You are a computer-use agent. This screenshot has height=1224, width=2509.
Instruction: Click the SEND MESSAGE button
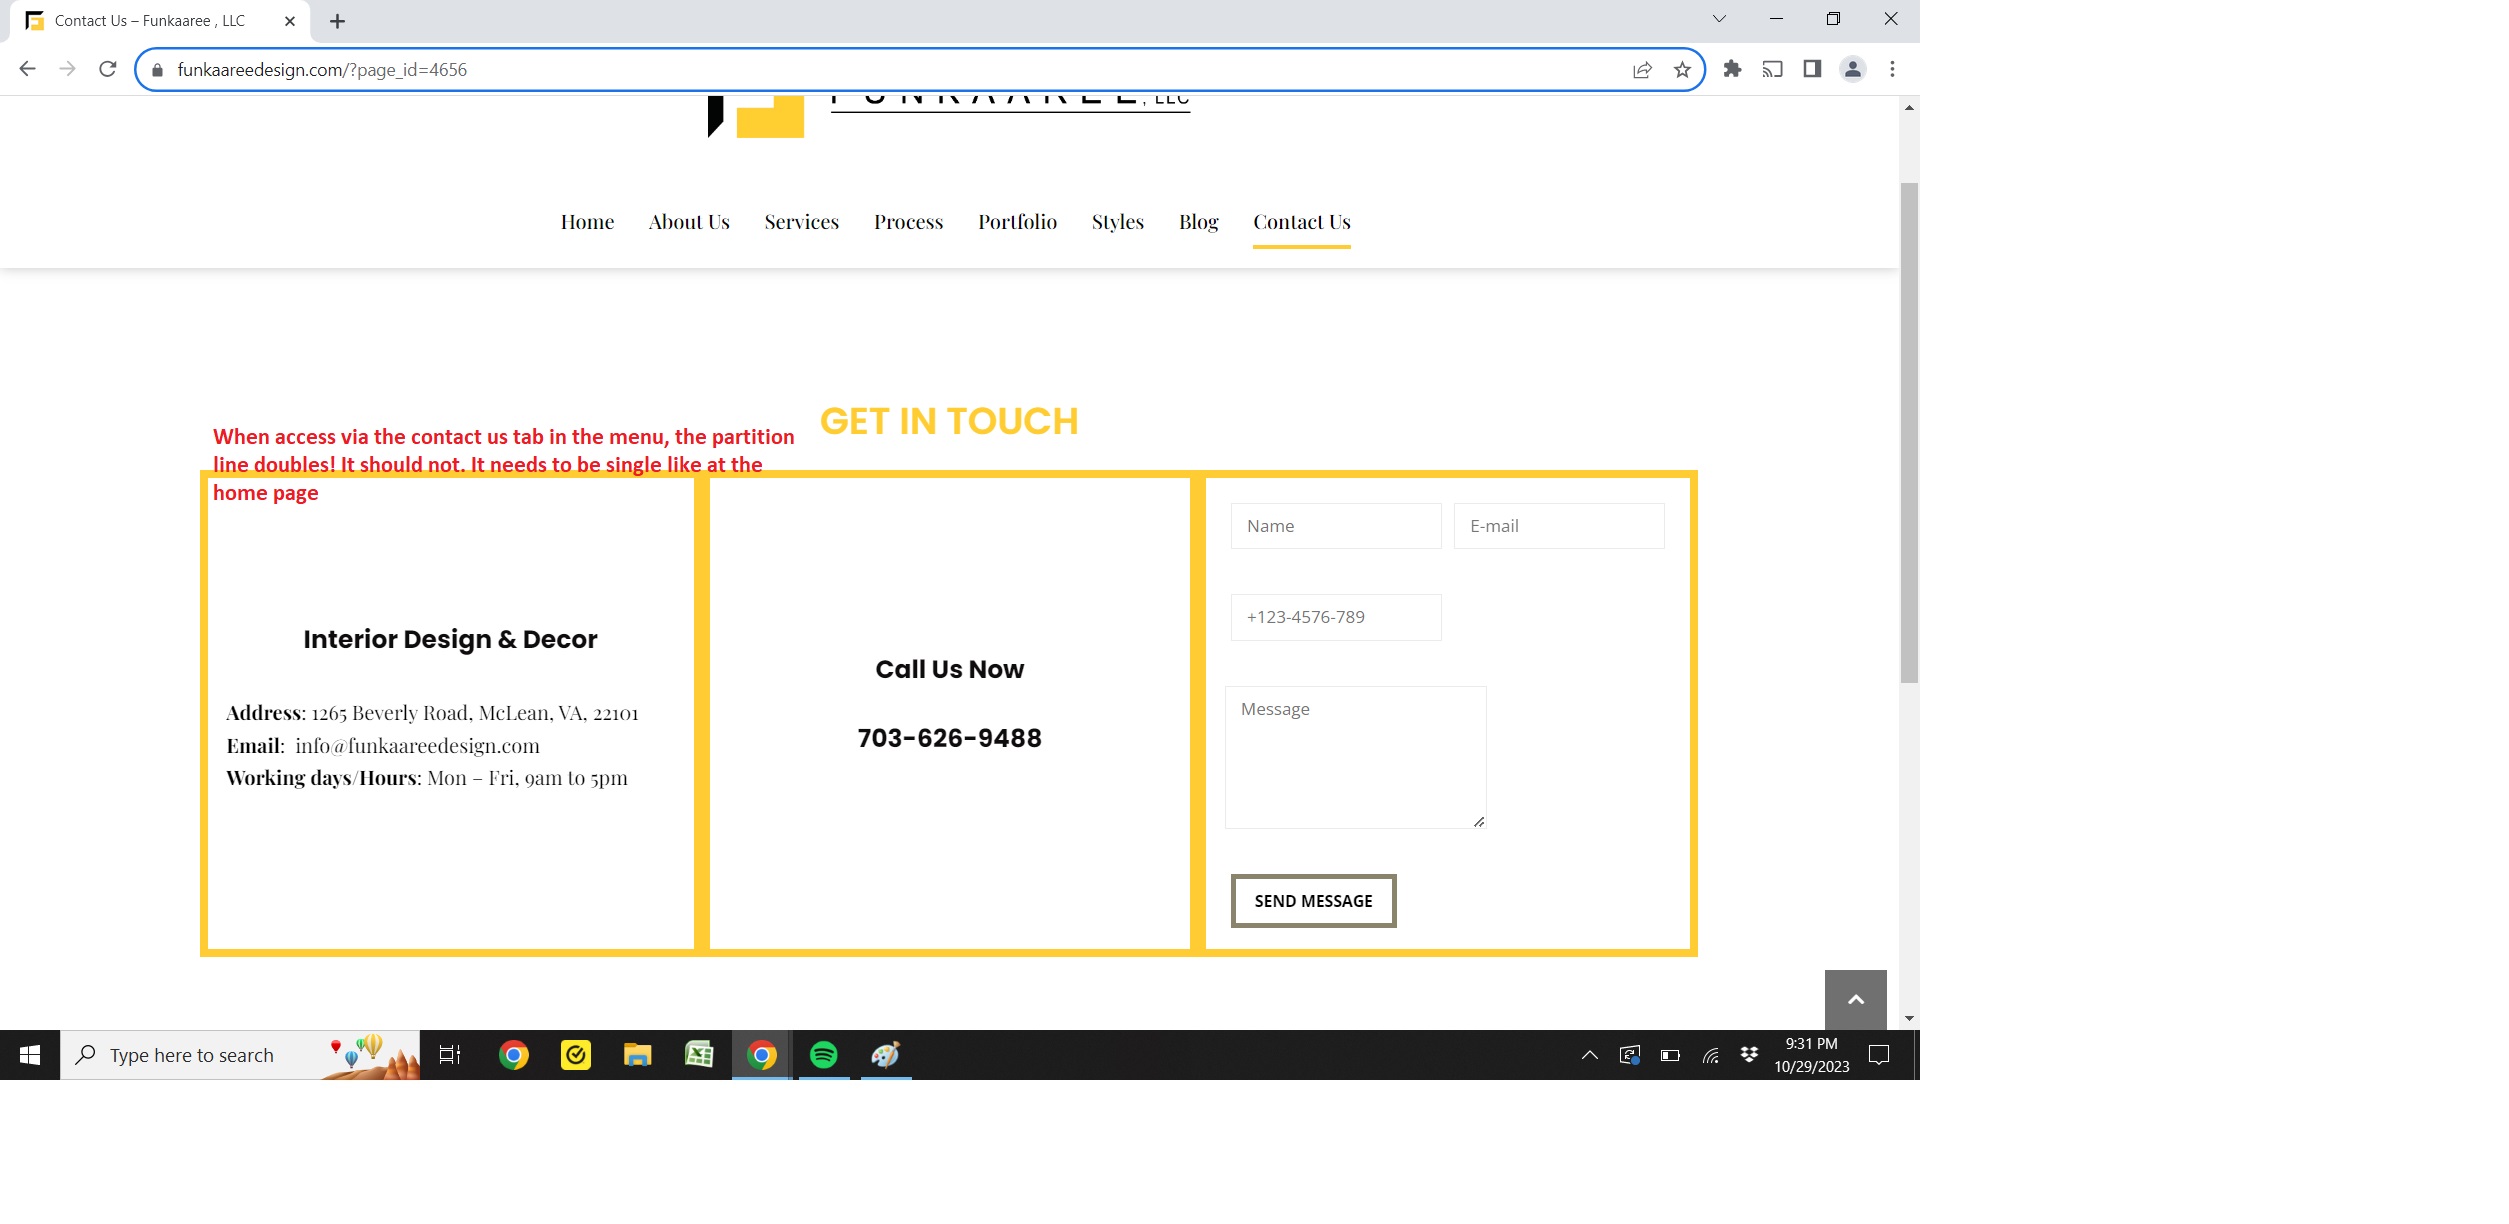click(x=1313, y=901)
